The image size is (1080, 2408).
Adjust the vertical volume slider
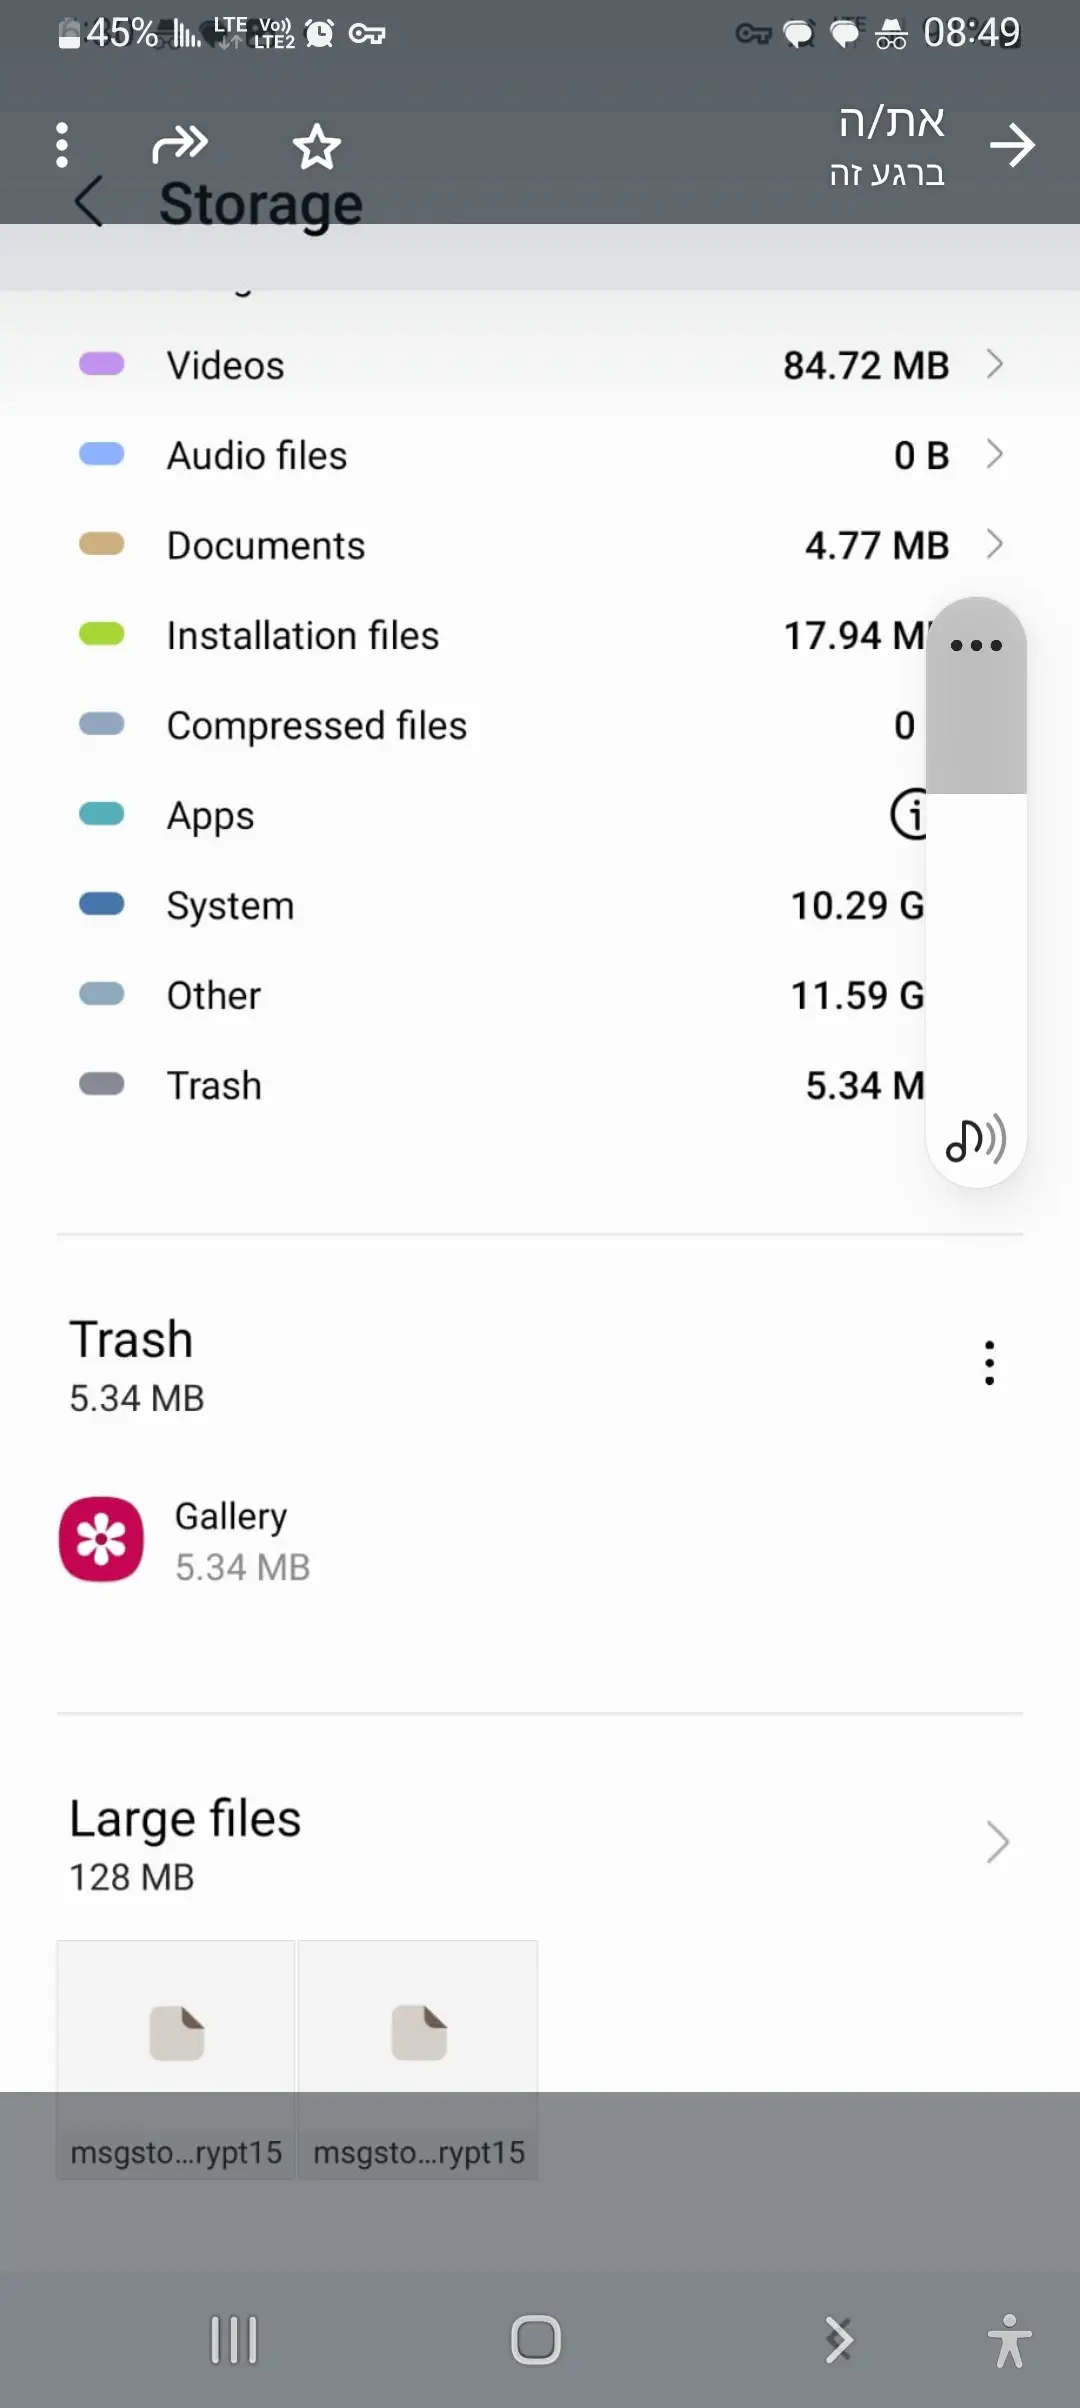click(976, 900)
